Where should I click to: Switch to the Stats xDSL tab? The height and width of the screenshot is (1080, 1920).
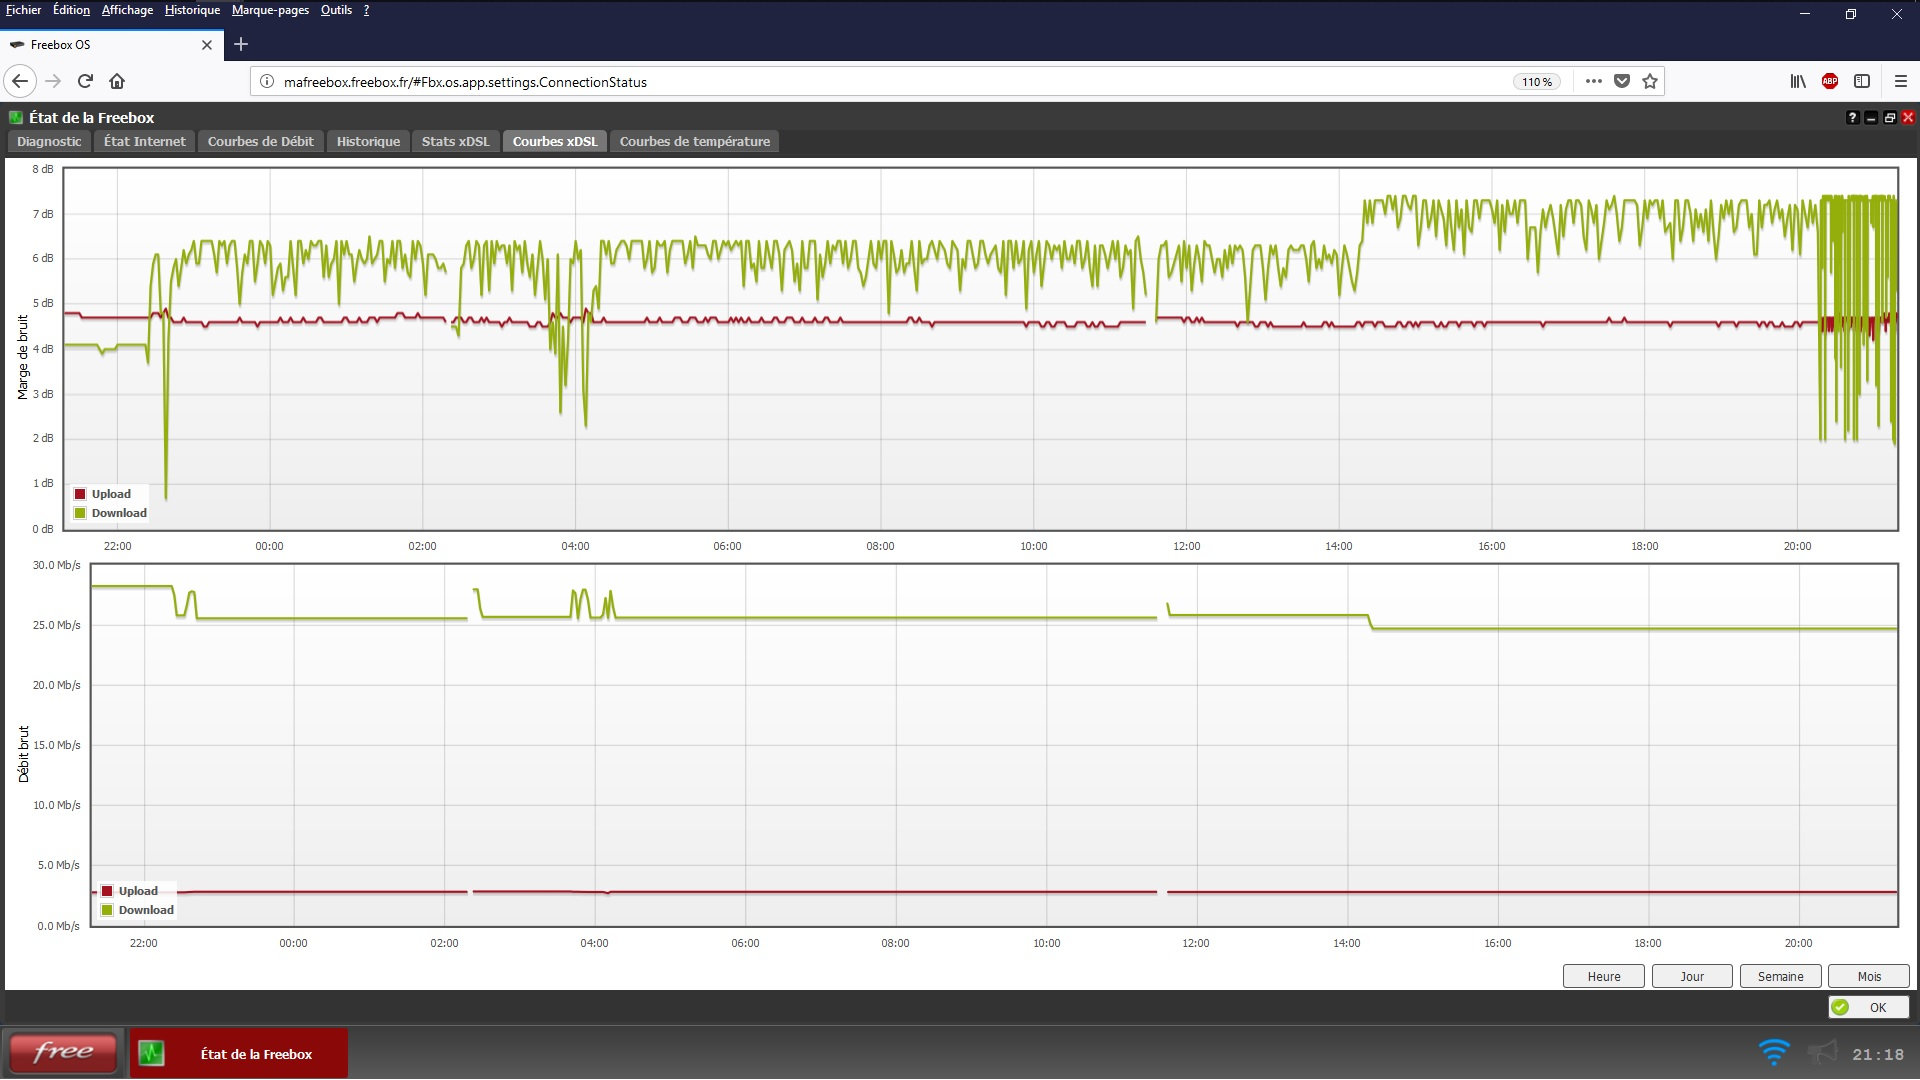tap(455, 142)
